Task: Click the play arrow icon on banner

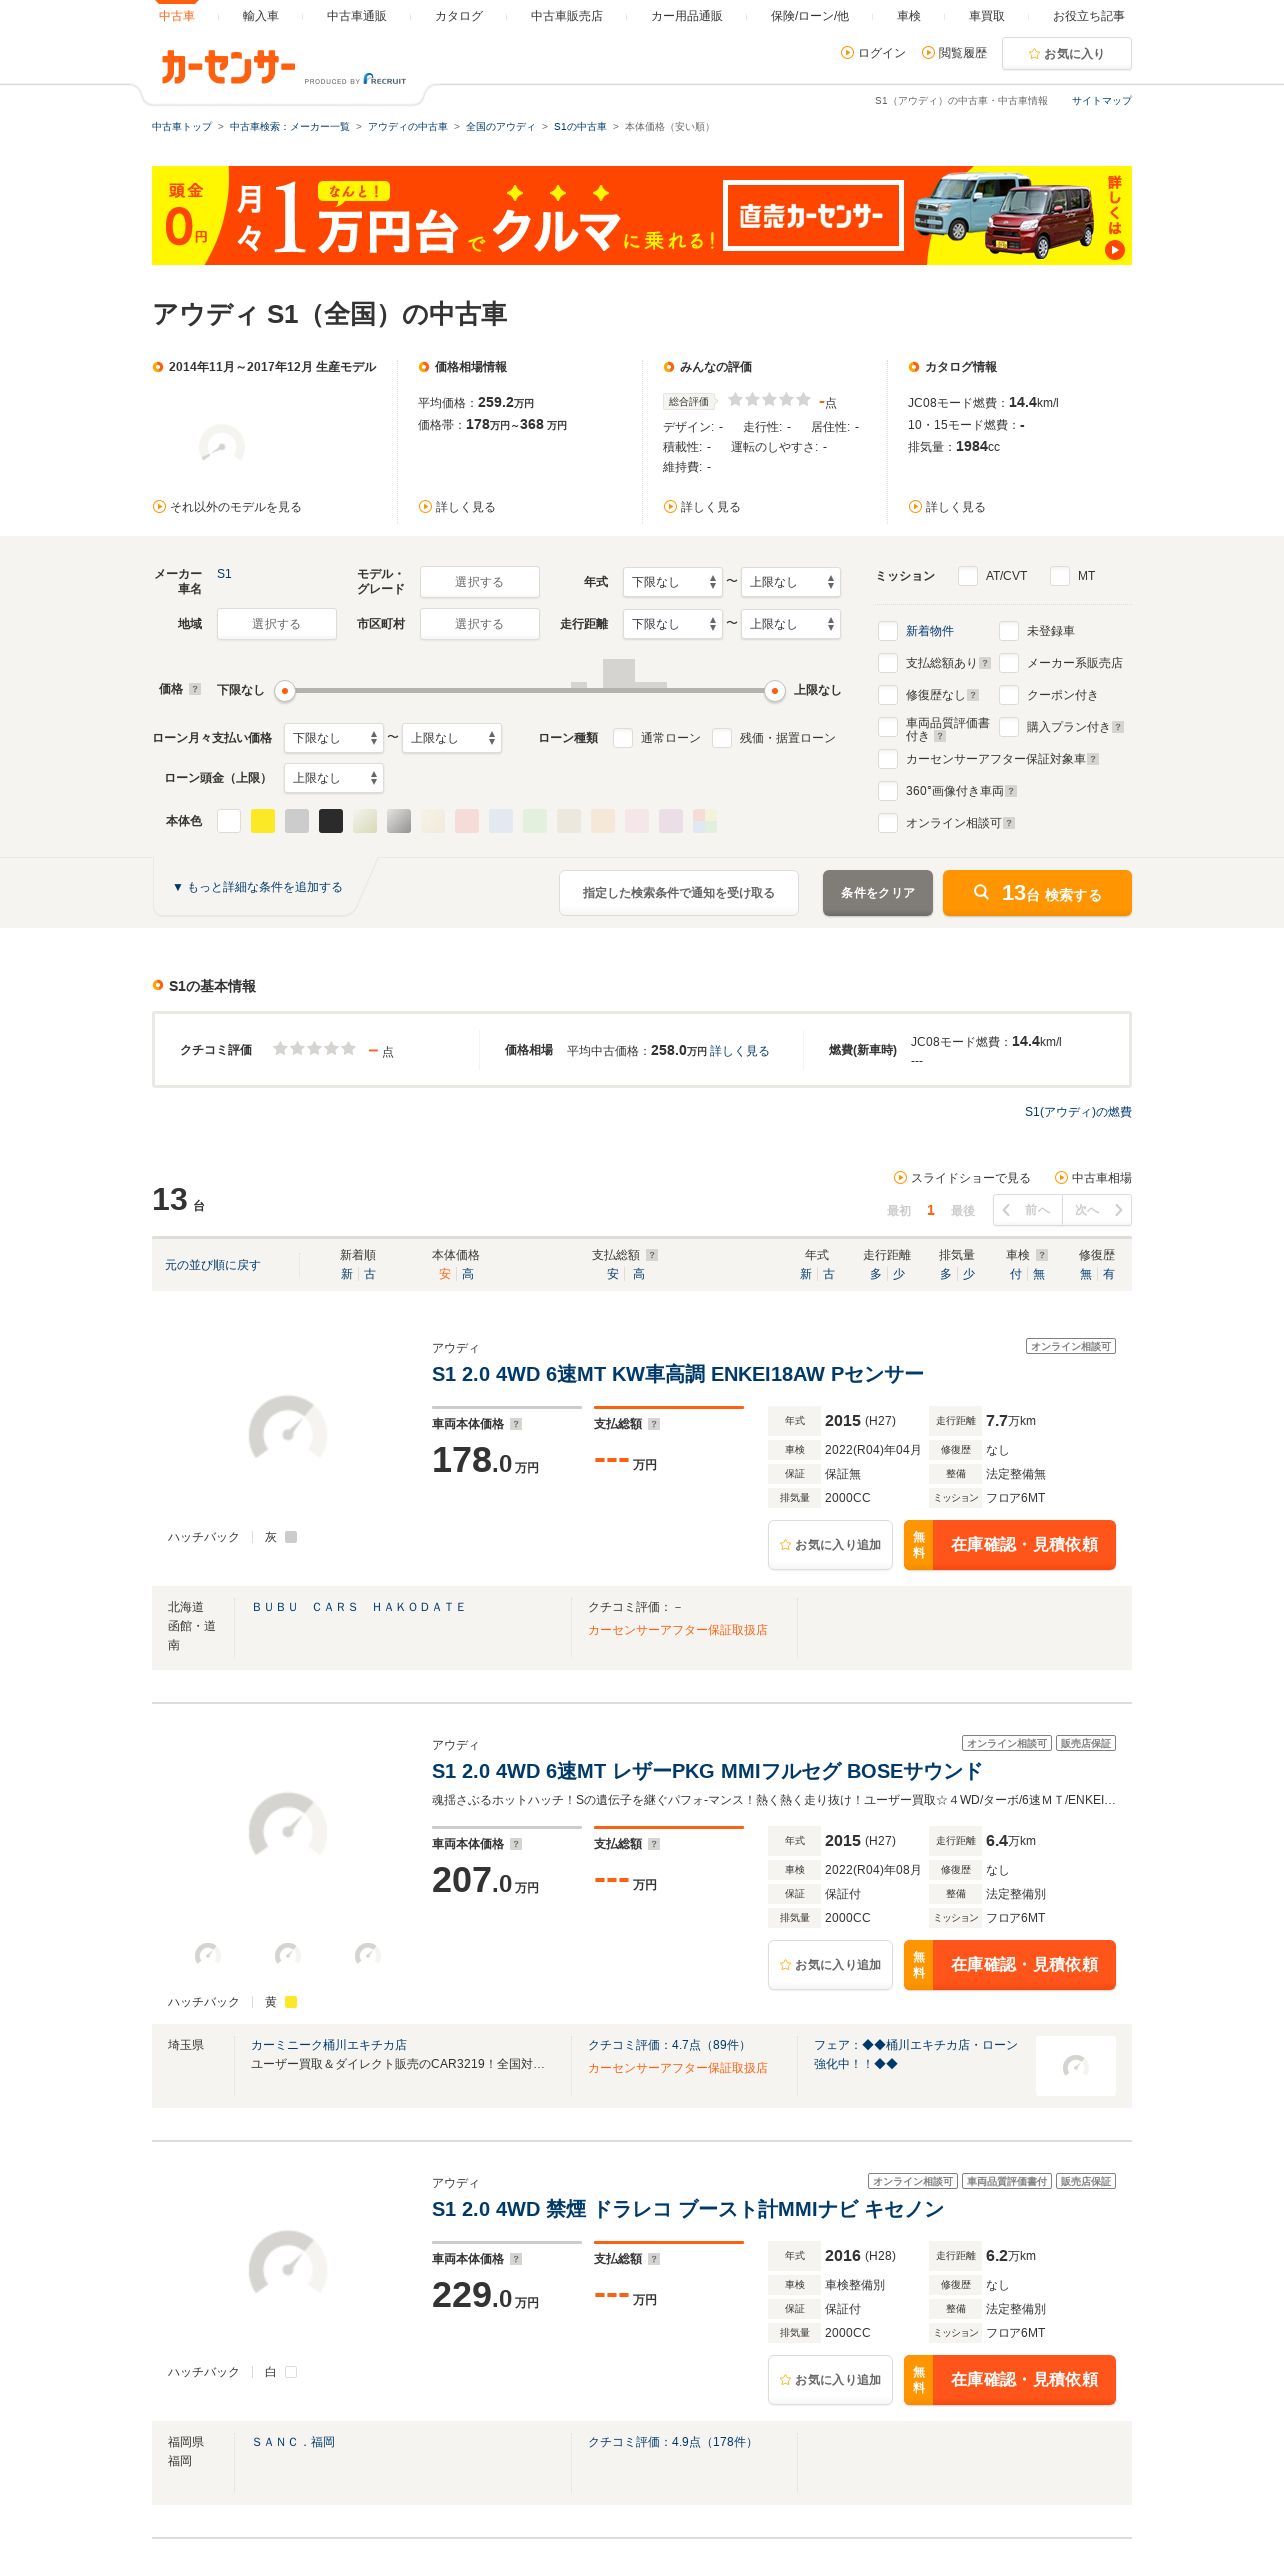Action: 1114,250
